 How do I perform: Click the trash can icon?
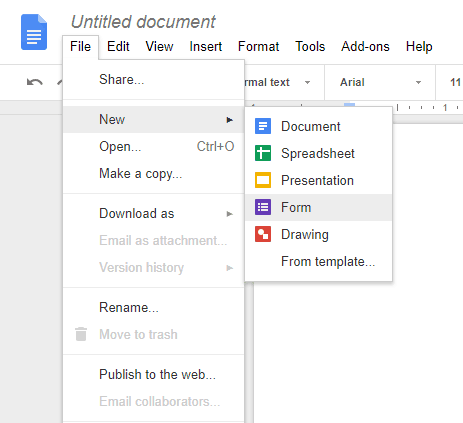coord(81,334)
